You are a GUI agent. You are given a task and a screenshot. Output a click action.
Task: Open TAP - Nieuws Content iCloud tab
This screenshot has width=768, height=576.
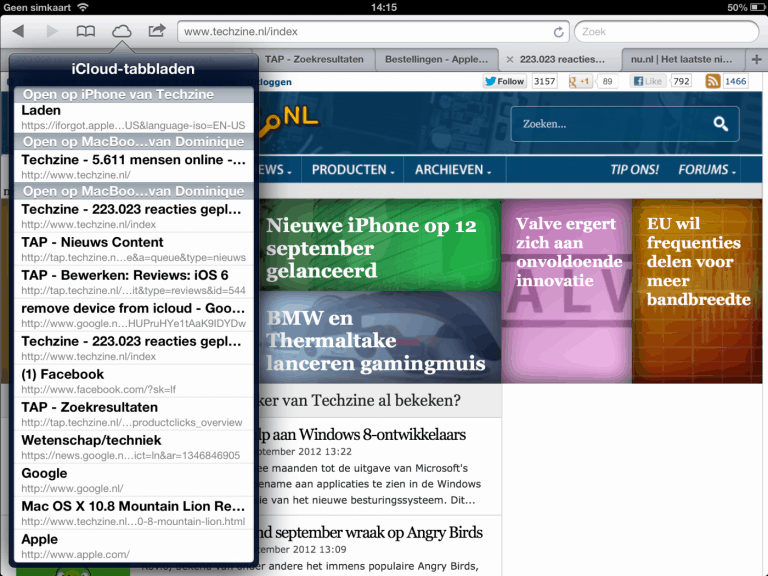tap(134, 249)
